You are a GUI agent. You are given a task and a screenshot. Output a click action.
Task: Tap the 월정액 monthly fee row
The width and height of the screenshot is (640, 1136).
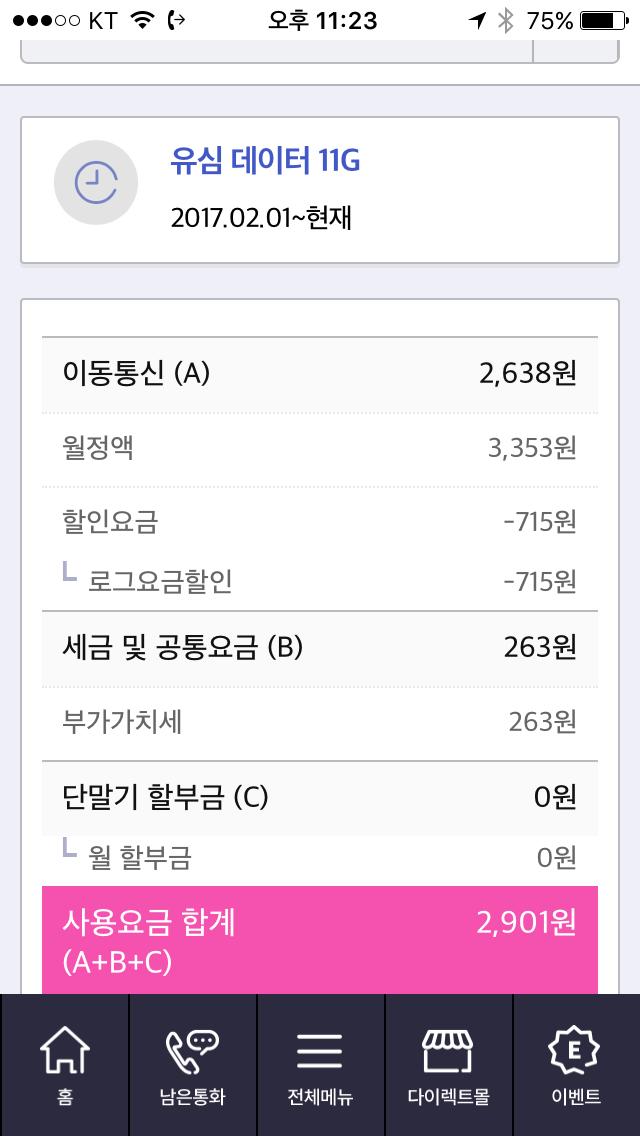click(x=320, y=448)
